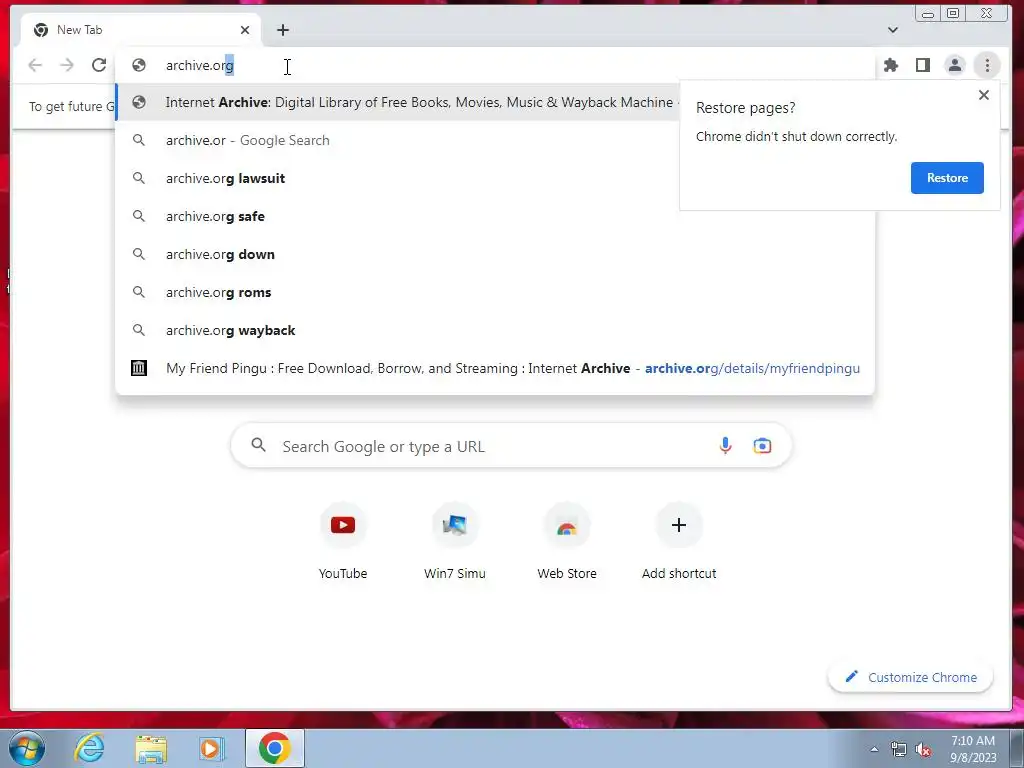Choose the archive.org down suggestion
Image resolution: width=1024 pixels, height=768 pixels.
pyautogui.click(x=494, y=254)
